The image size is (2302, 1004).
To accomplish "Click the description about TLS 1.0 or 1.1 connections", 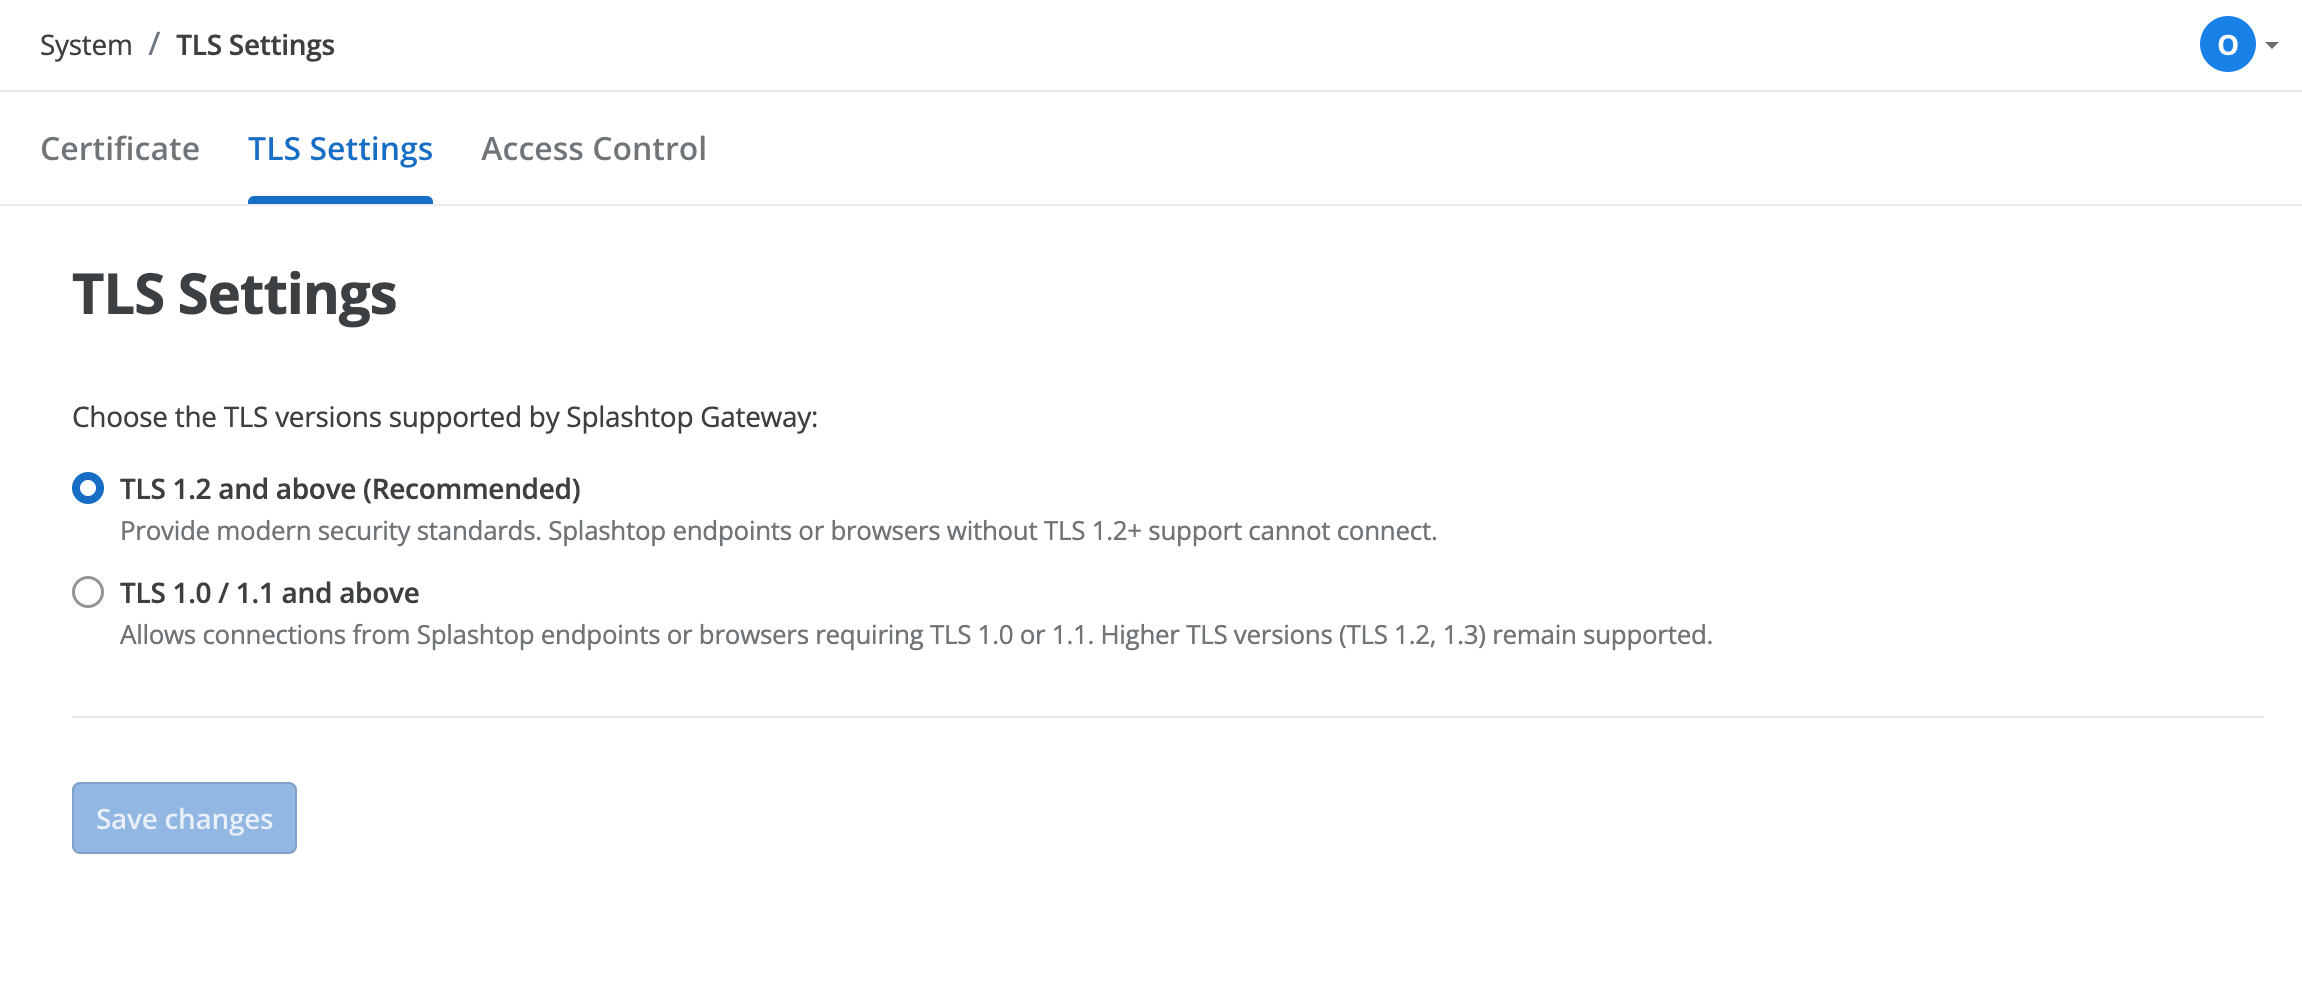I will [916, 635].
